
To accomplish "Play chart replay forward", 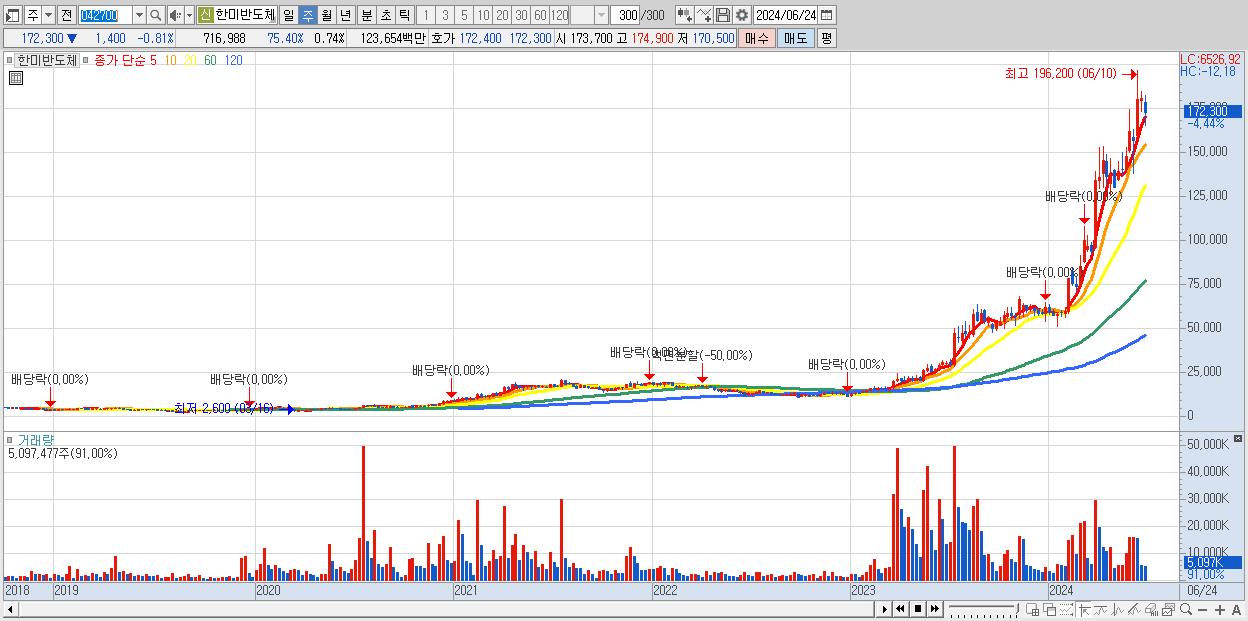I will click(x=885, y=609).
